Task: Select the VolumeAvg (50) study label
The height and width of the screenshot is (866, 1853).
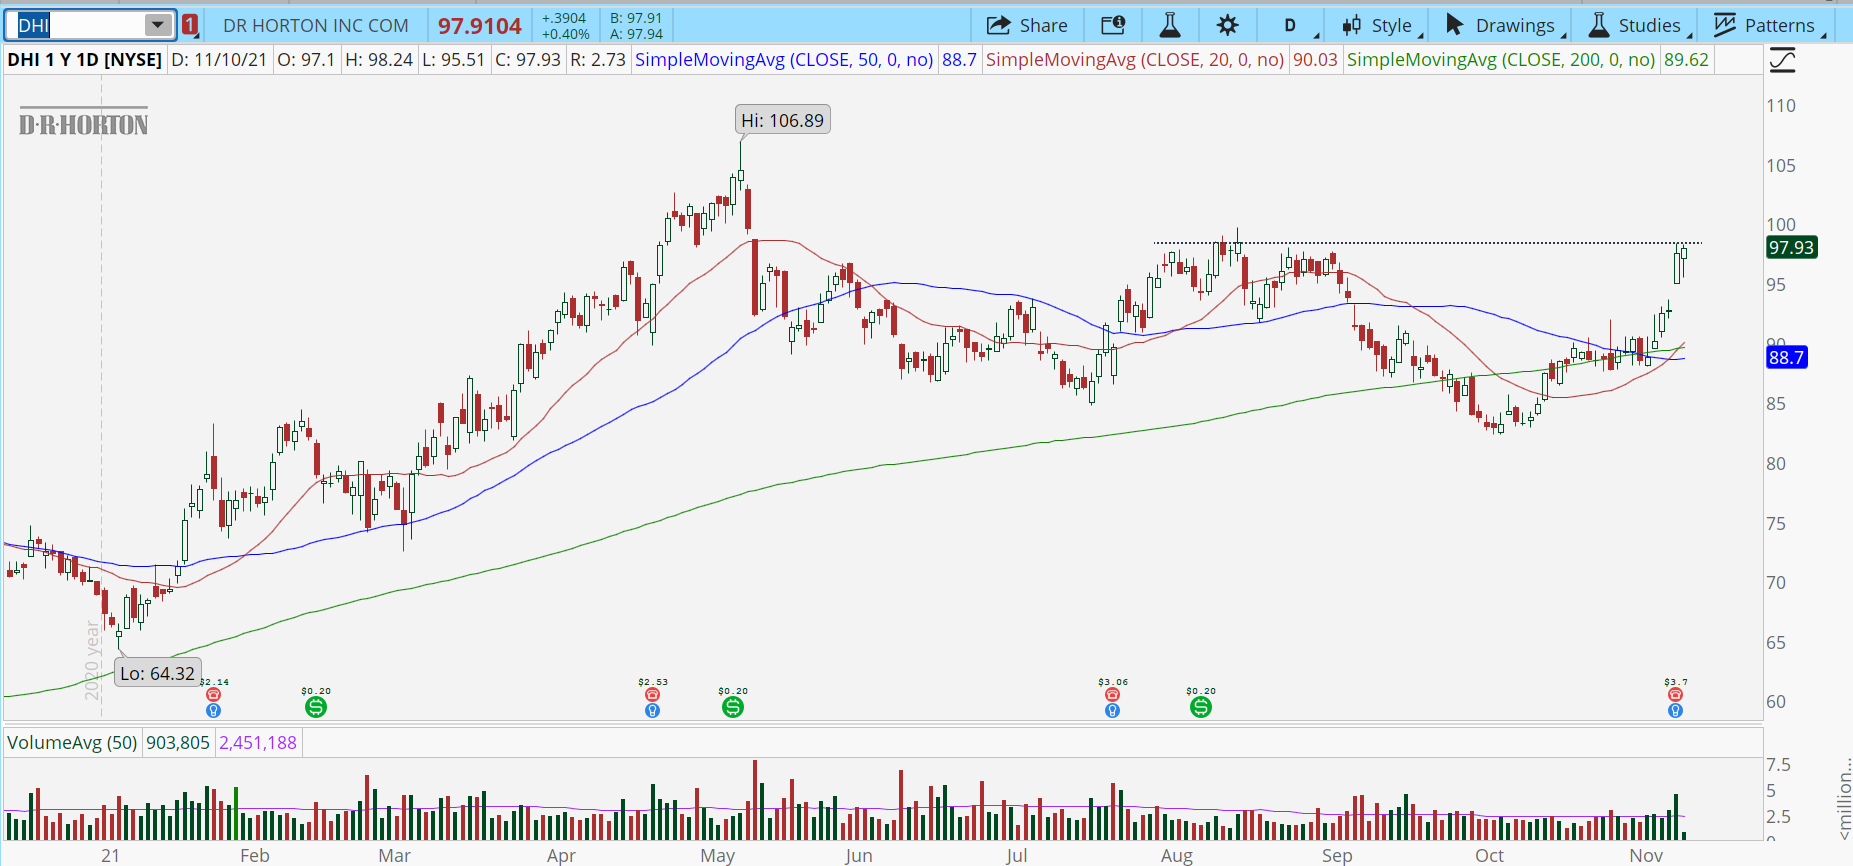Action: (72, 743)
